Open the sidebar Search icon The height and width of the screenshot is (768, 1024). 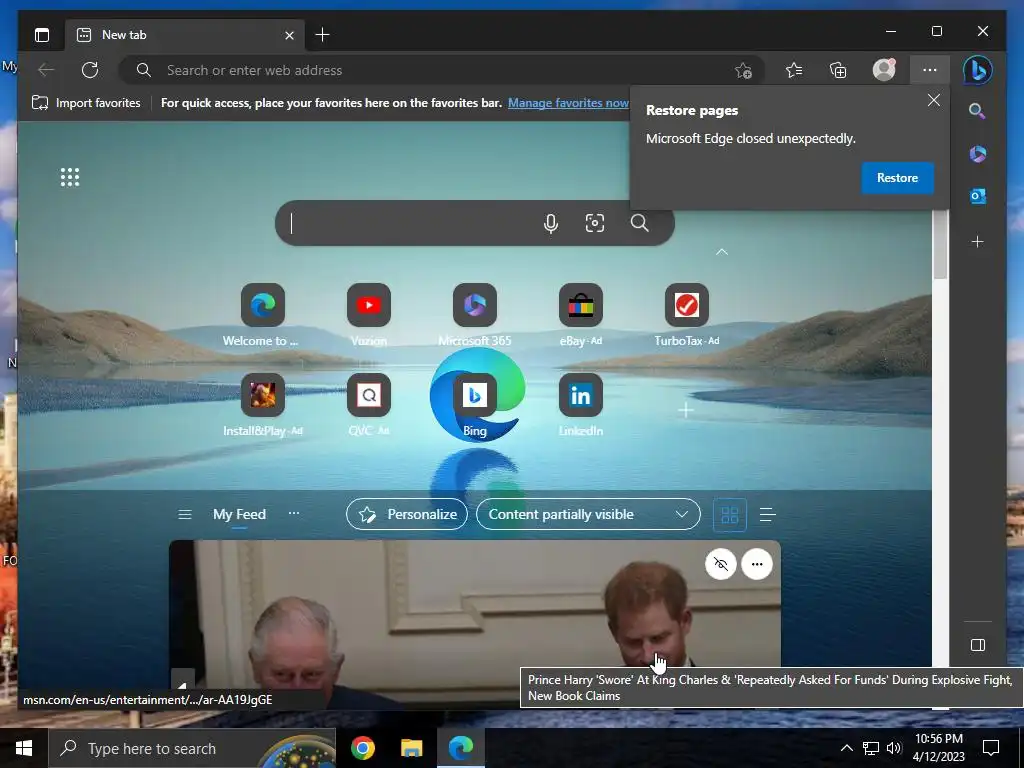pos(977,111)
